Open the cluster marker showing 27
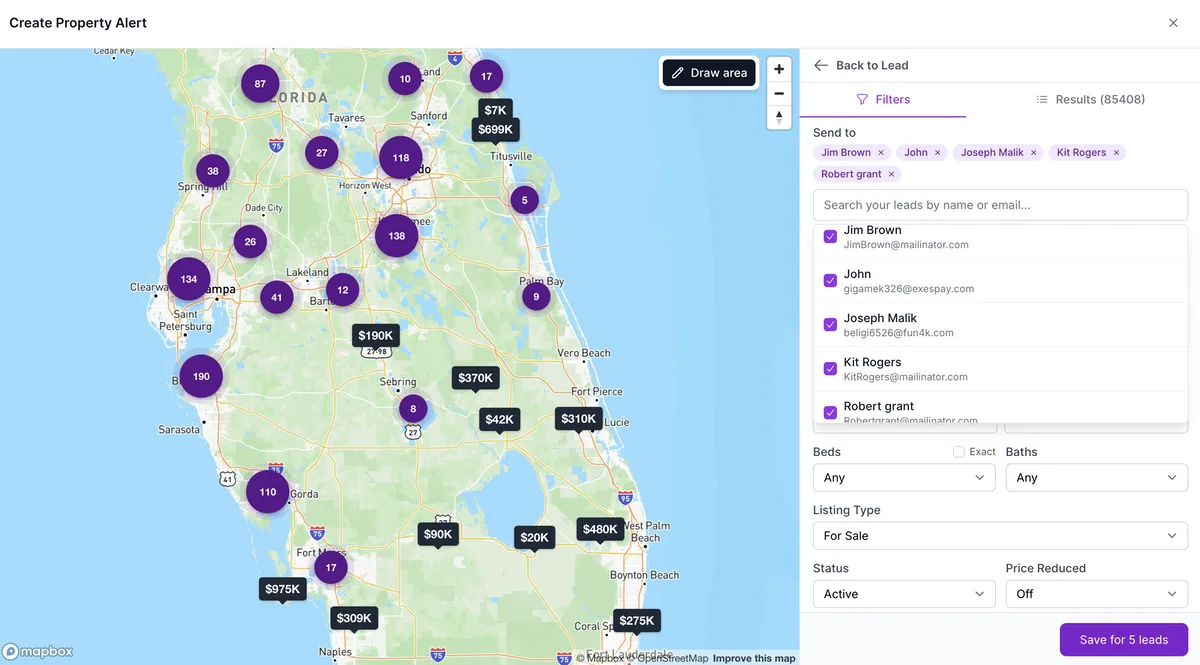This screenshot has height=665, width=1200. click(x=322, y=153)
